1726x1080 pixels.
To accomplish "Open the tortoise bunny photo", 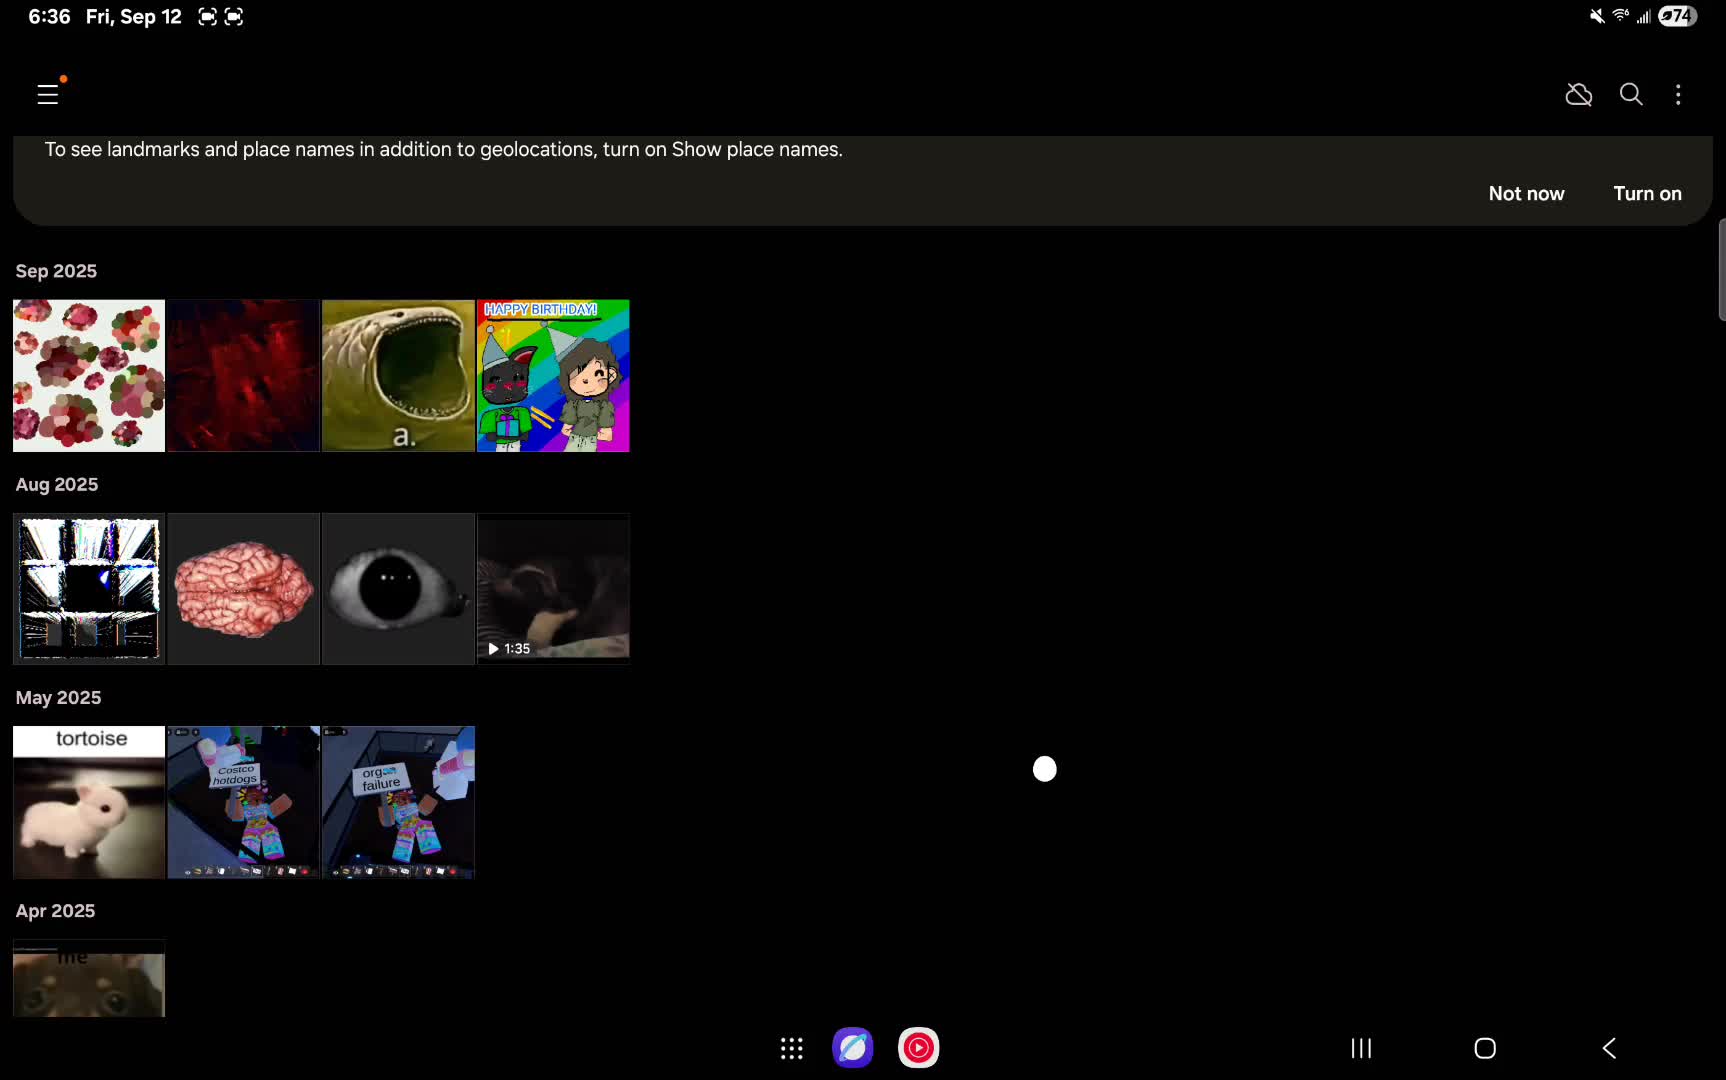I will 88,801.
